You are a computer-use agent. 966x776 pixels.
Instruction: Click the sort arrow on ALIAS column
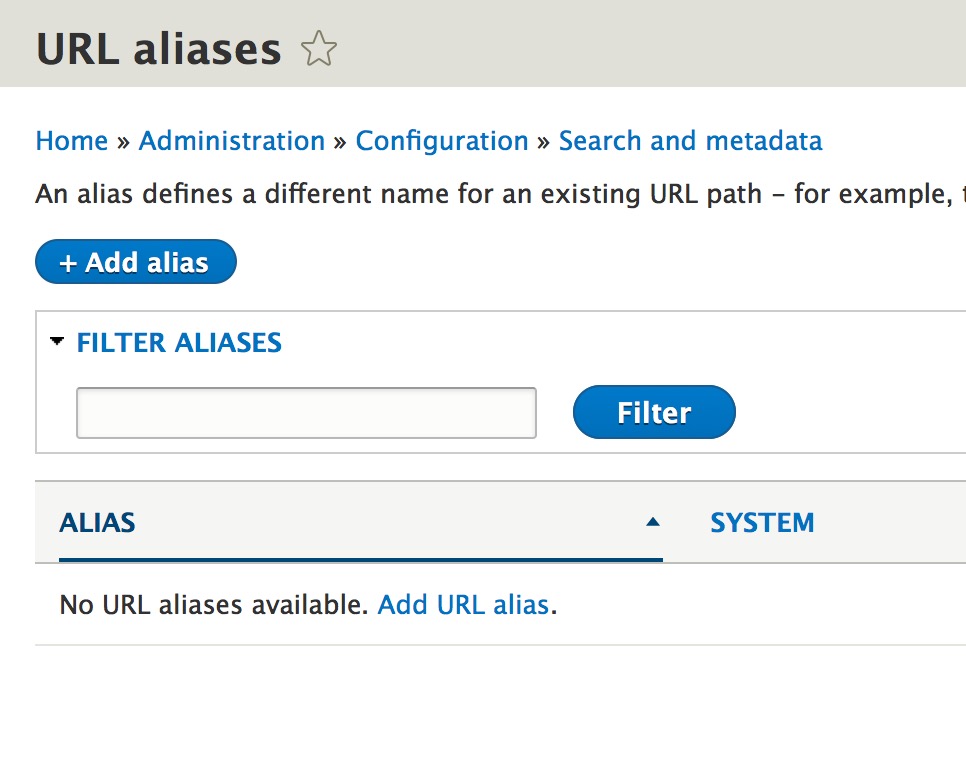tap(654, 521)
